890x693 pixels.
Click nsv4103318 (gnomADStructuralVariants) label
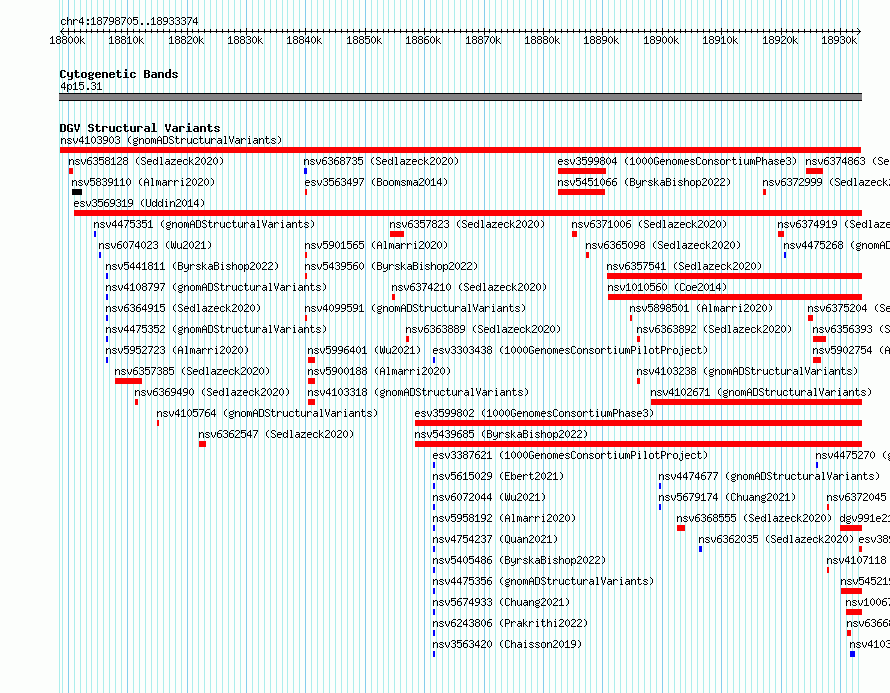click(x=418, y=392)
